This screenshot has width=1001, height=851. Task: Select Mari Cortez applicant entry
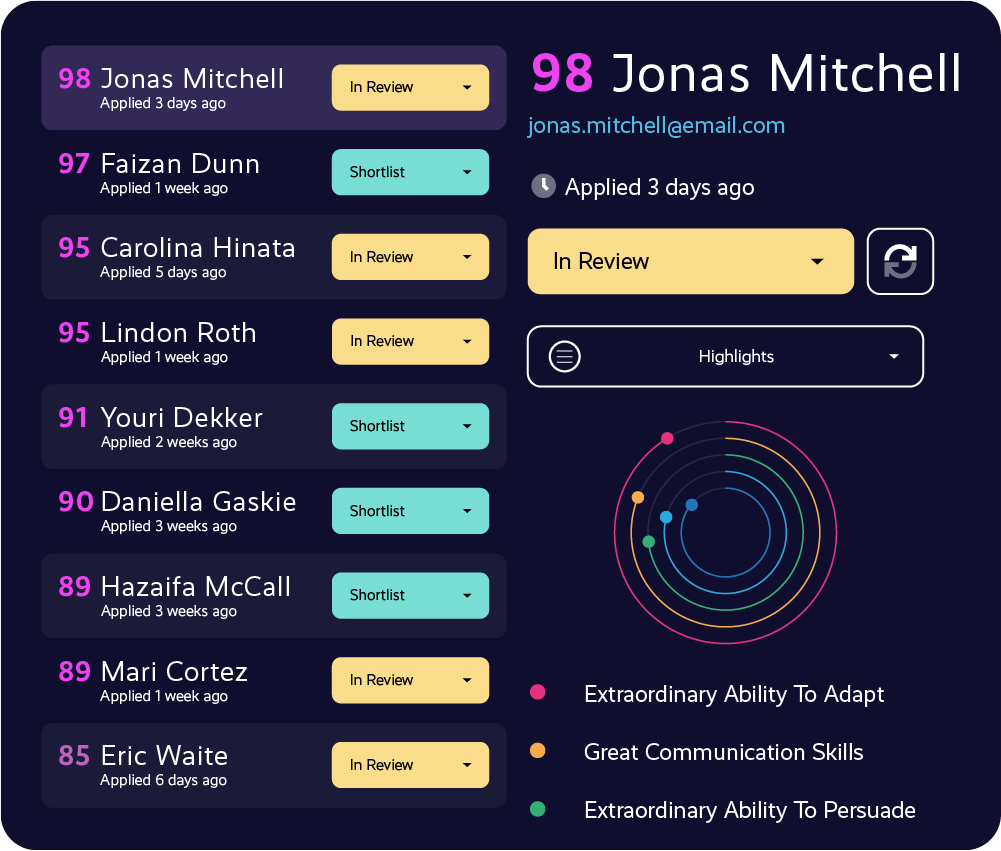(273, 681)
